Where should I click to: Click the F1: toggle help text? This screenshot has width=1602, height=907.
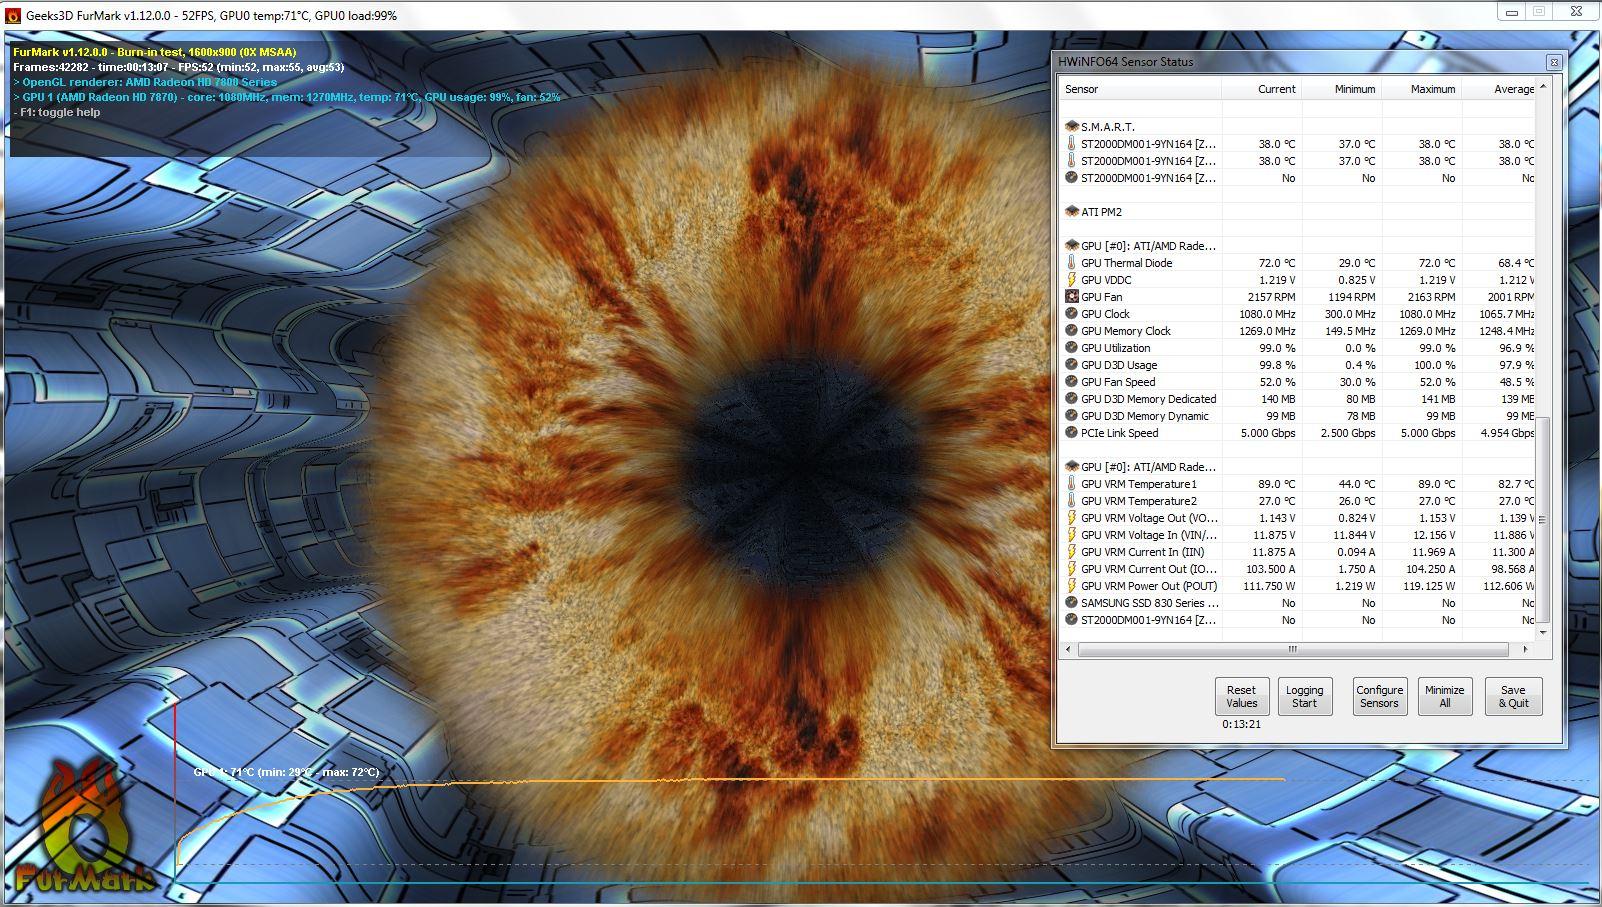[57, 112]
